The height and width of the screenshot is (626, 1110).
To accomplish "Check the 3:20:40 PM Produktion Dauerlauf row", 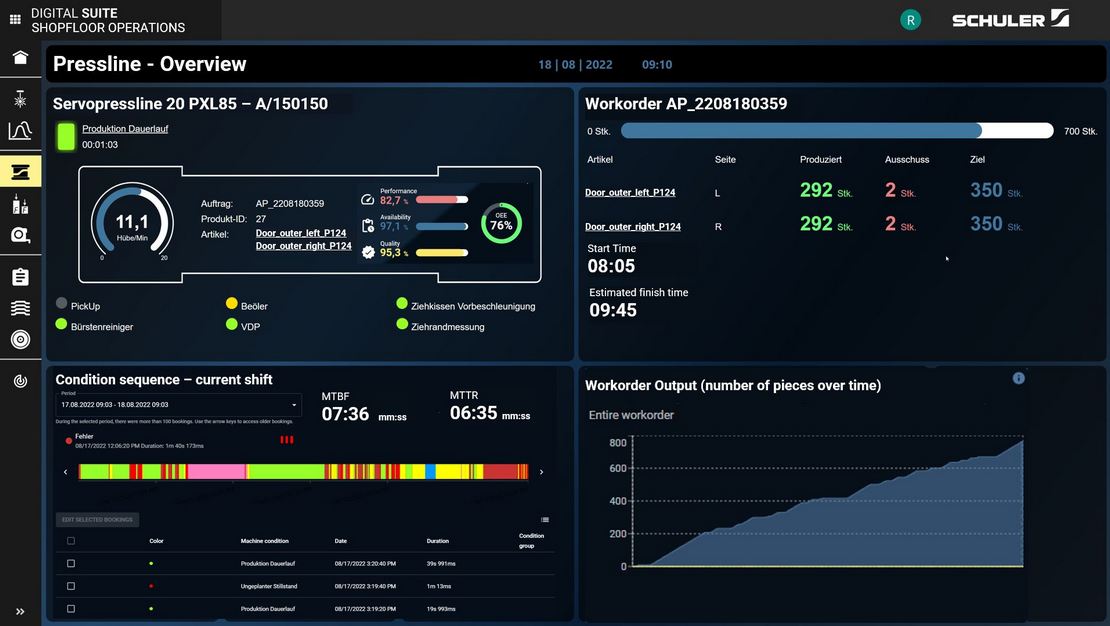I will [x=71, y=564].
